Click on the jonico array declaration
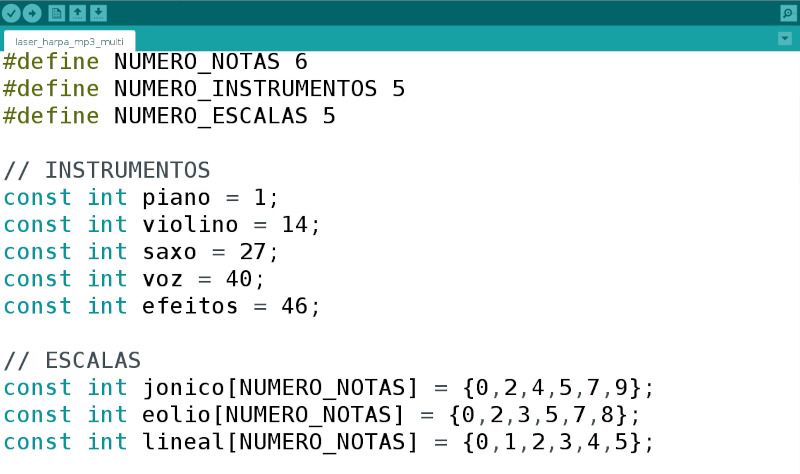800x474 pixels. (329, 388)
